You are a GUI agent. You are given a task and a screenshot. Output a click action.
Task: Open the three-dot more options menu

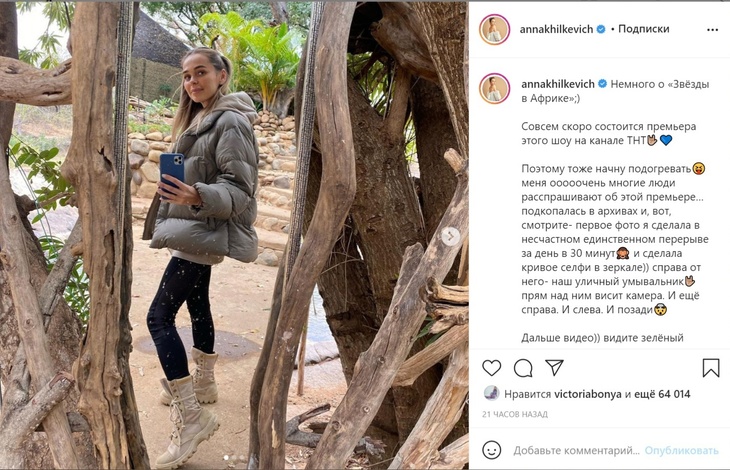(x=712, y=30)
